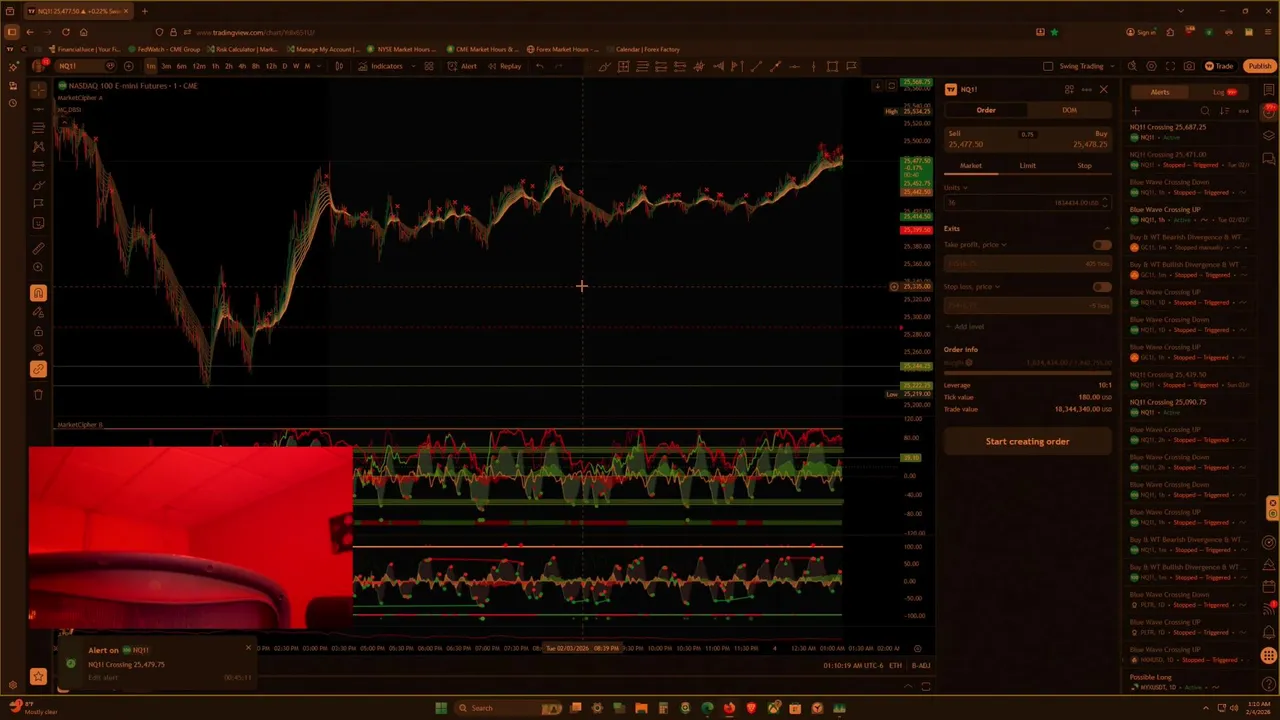
Task: Expand the favorite indicators dropdown arrow
Action: [x=413, y=66]
